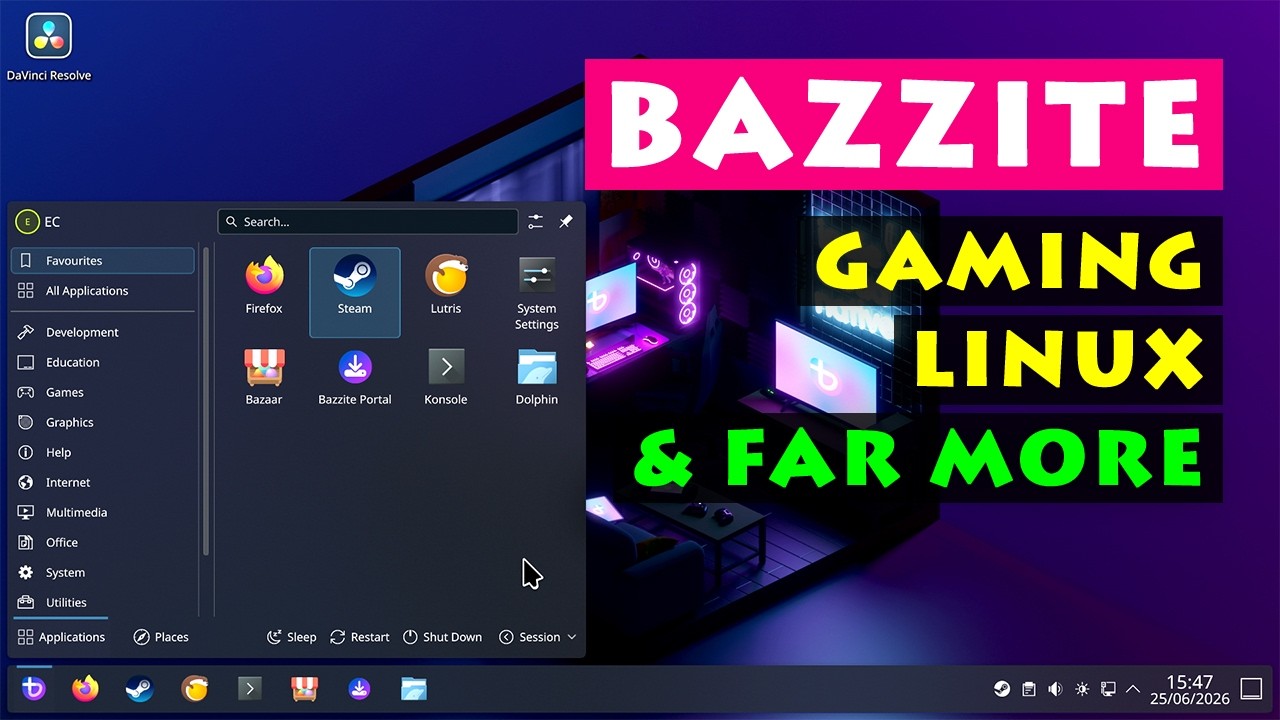
Task: Open System Settings from the launcher
Action: pos(537,293)
